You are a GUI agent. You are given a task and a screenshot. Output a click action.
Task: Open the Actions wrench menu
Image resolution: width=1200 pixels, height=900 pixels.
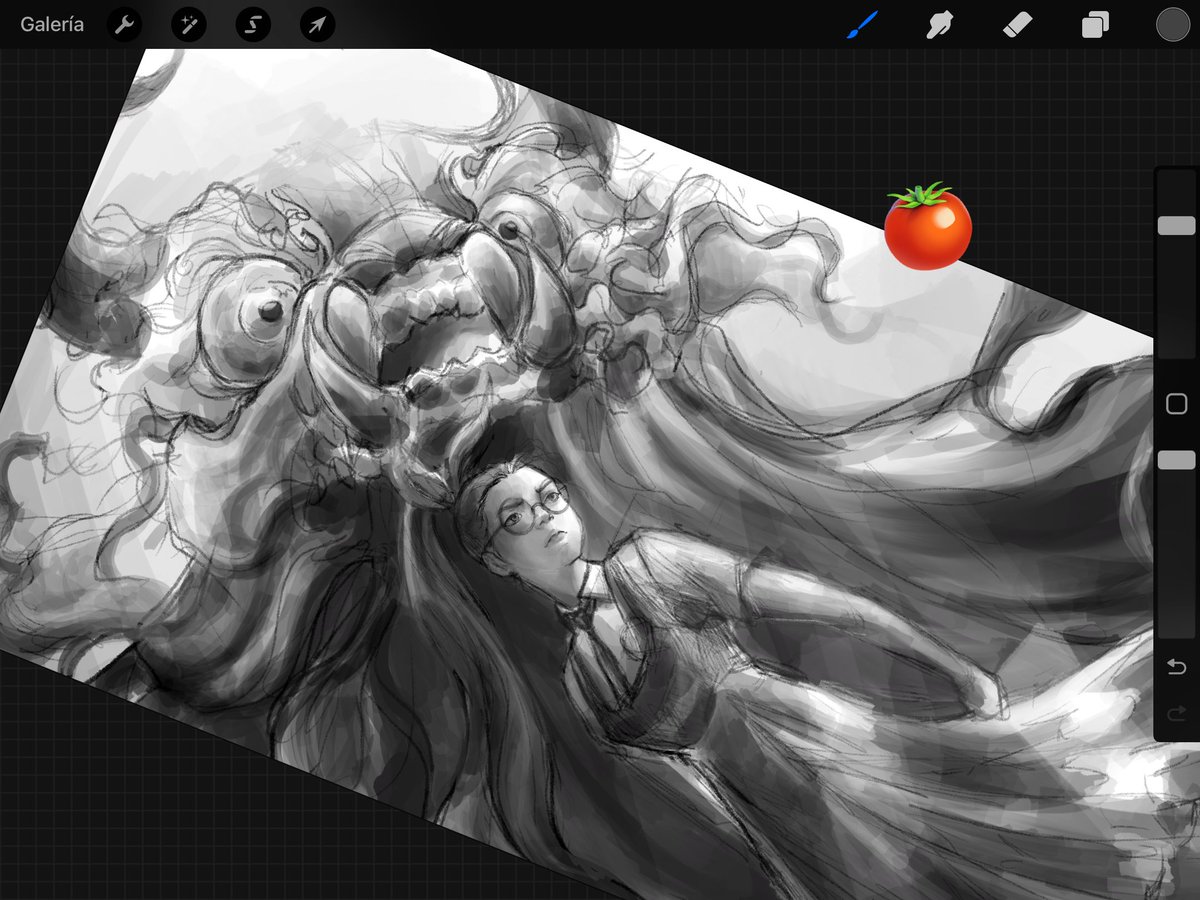click(125, 25)
